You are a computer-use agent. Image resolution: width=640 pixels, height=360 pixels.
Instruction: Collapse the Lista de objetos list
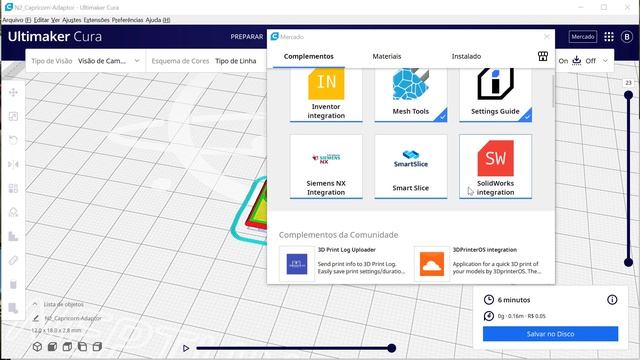click(35, 304)
